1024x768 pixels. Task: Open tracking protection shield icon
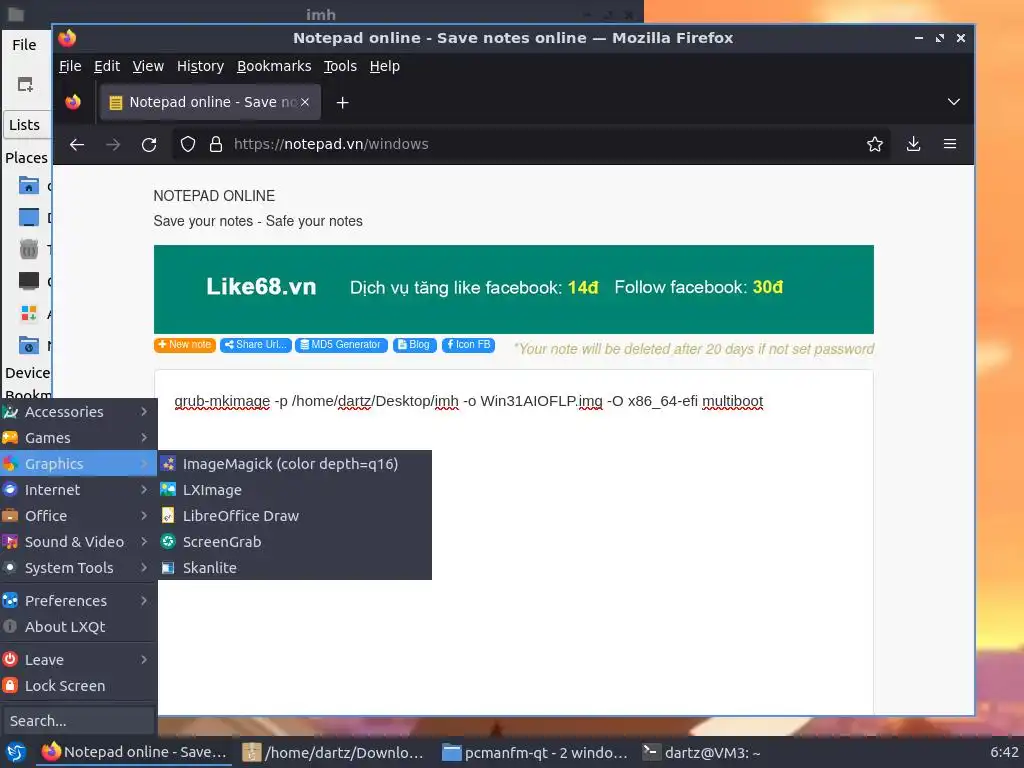coord(188,144)
